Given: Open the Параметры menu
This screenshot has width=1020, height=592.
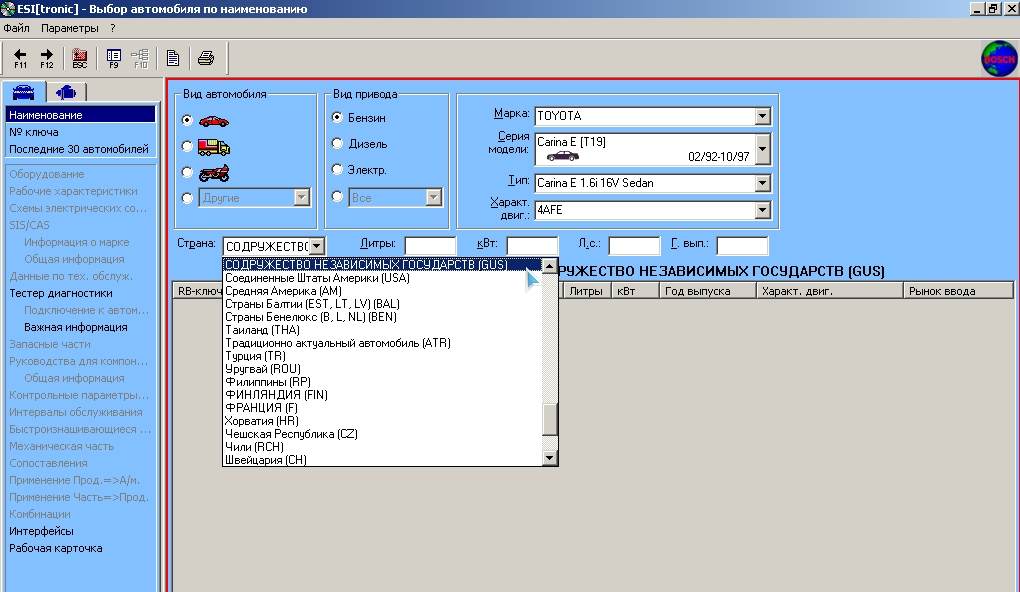Looking at the screenshot, I should click(70, 28).
